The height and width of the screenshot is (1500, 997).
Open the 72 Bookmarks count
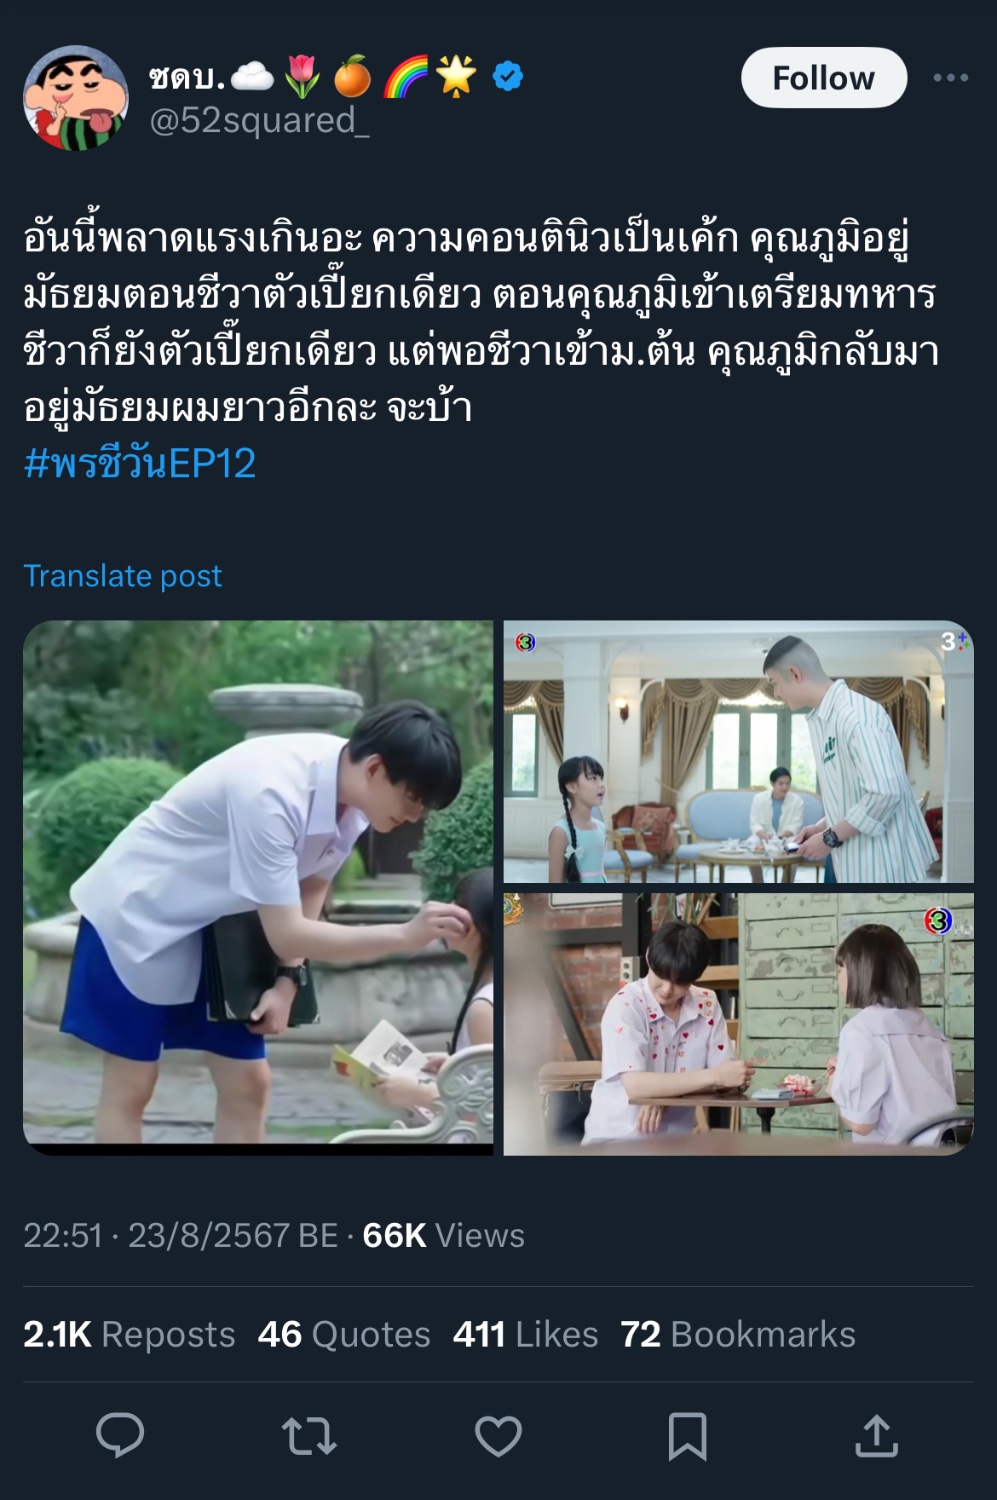(x=738, y=1334)
